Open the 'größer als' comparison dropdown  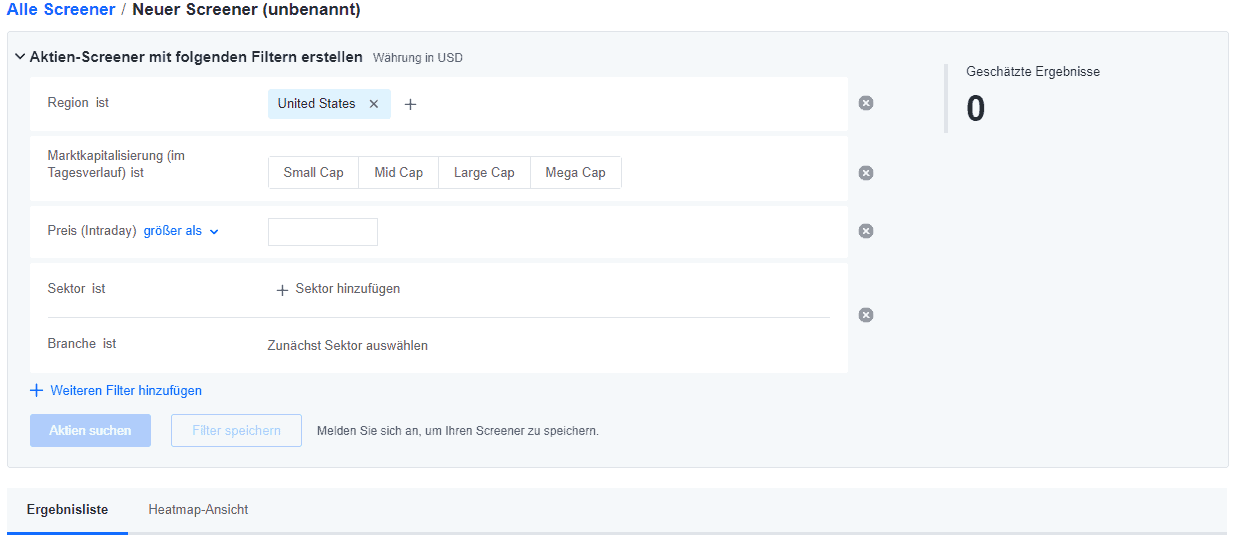pyautogui.click(x=181, y=231)
